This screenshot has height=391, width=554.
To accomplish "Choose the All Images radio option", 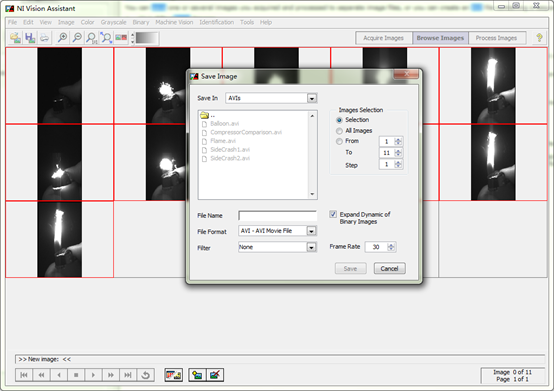I will click(339, 131).
